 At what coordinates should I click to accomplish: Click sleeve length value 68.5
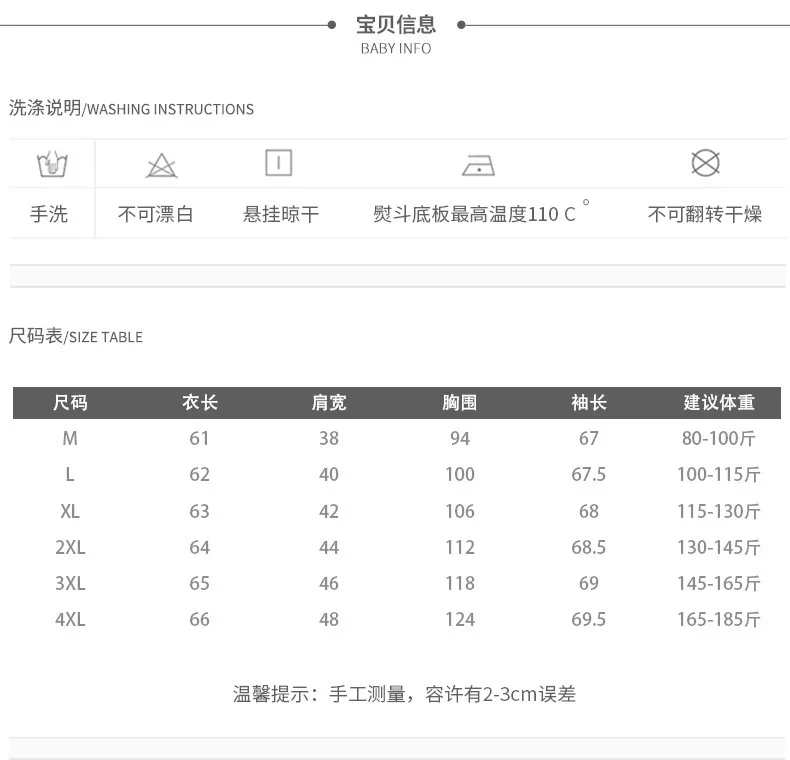[589, 547]
